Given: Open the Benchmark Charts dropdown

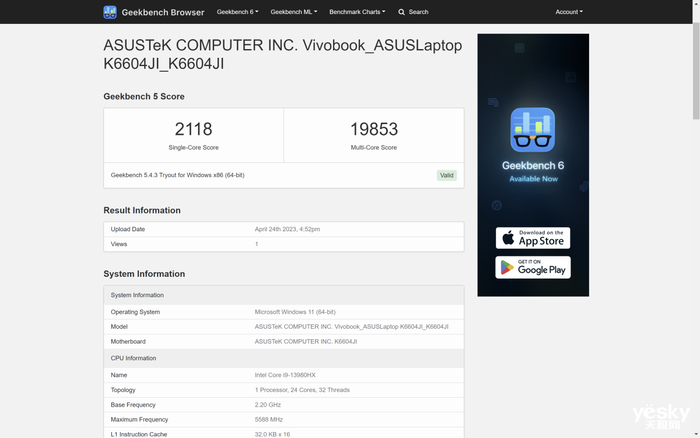Looking at the screenshot, I should pyautogui.click(x=357, y=12).
